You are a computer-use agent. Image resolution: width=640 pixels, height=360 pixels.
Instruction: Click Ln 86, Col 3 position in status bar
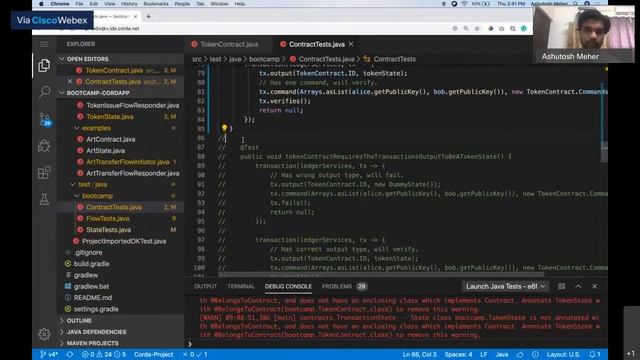point(419,354)
